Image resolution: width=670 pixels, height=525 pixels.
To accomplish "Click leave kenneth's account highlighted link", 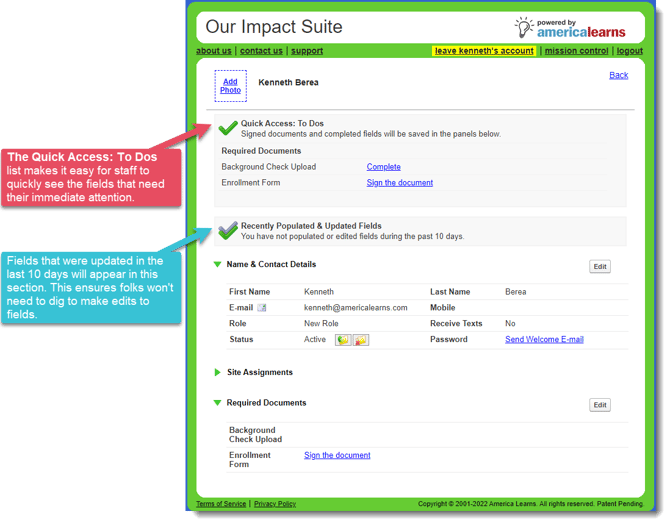I will (484, 51).
